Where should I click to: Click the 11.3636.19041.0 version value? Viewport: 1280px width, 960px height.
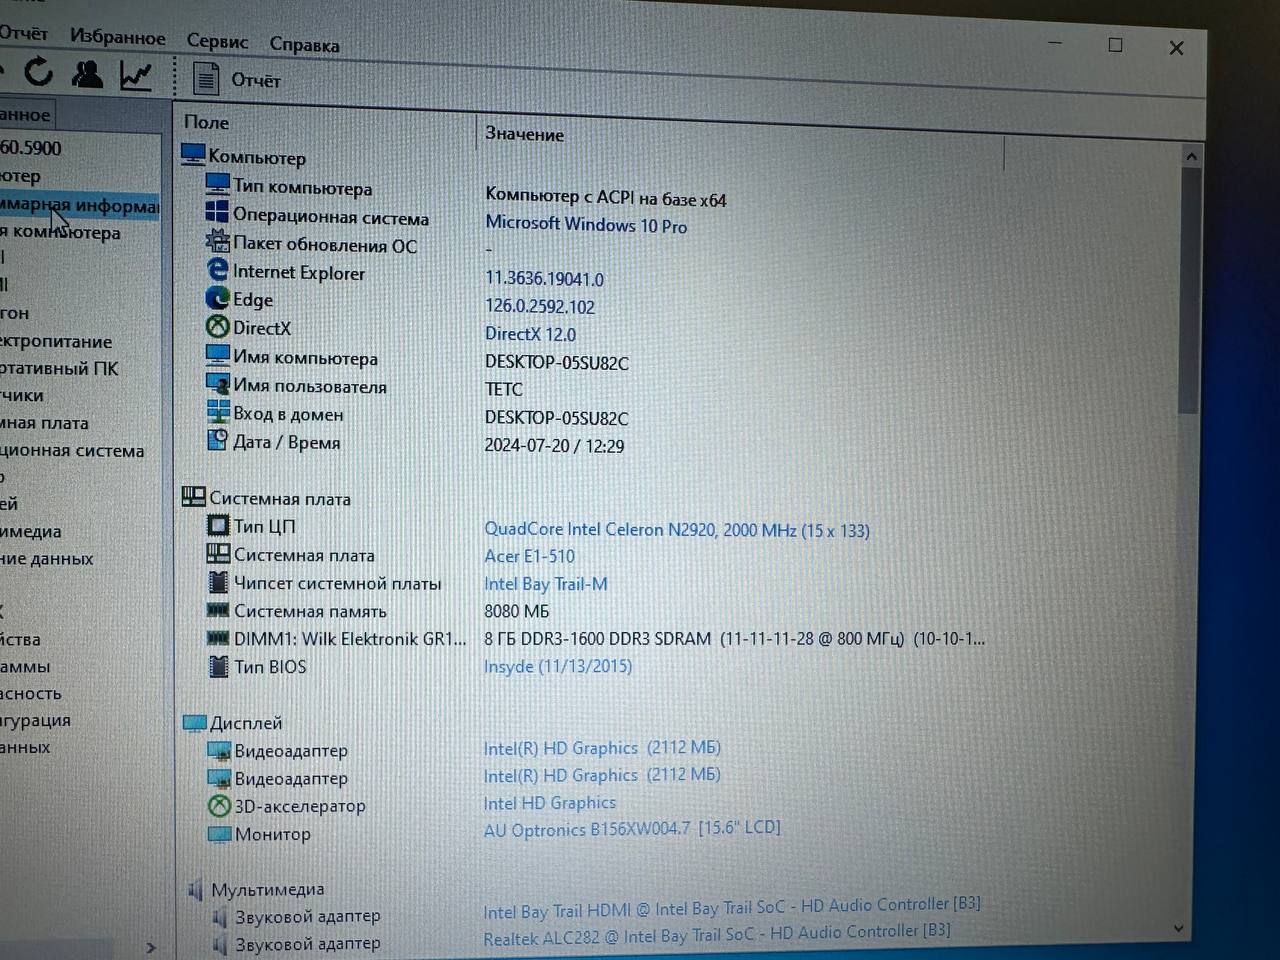[544, 279]
